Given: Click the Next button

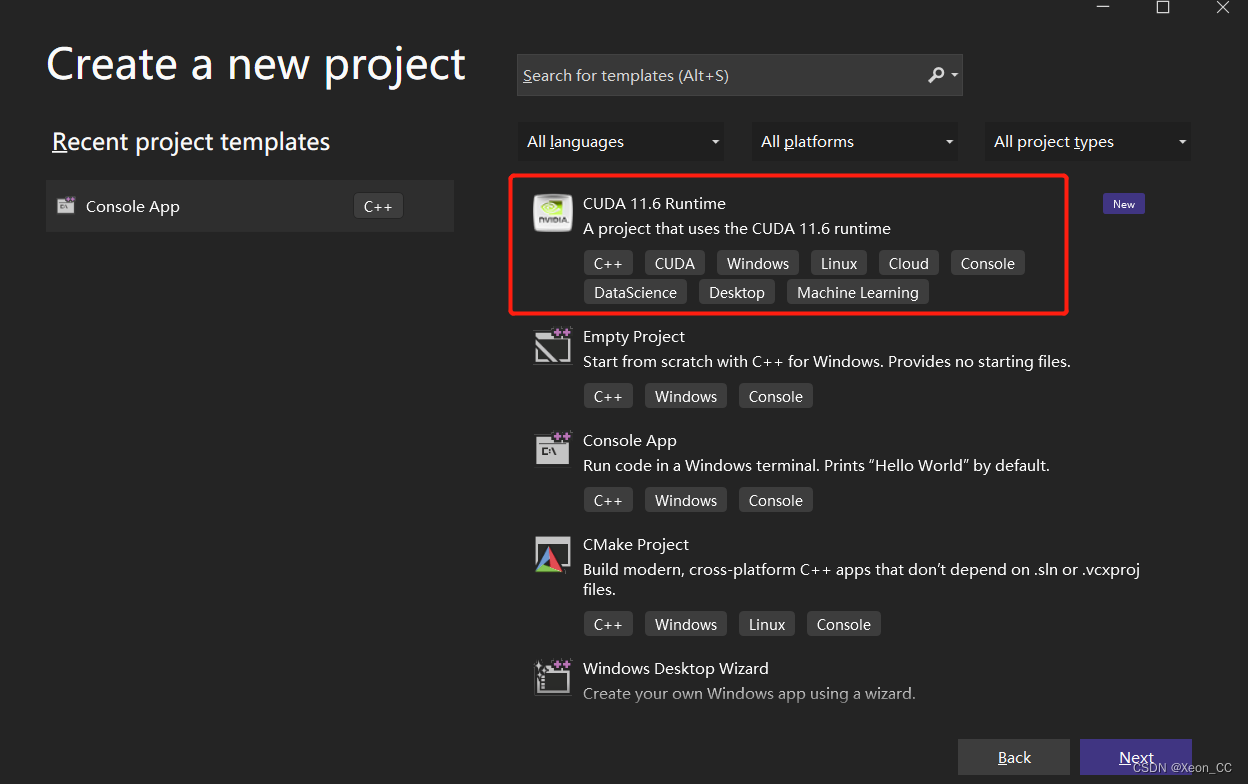Looking at the screenshot, I should (1136, 757).
